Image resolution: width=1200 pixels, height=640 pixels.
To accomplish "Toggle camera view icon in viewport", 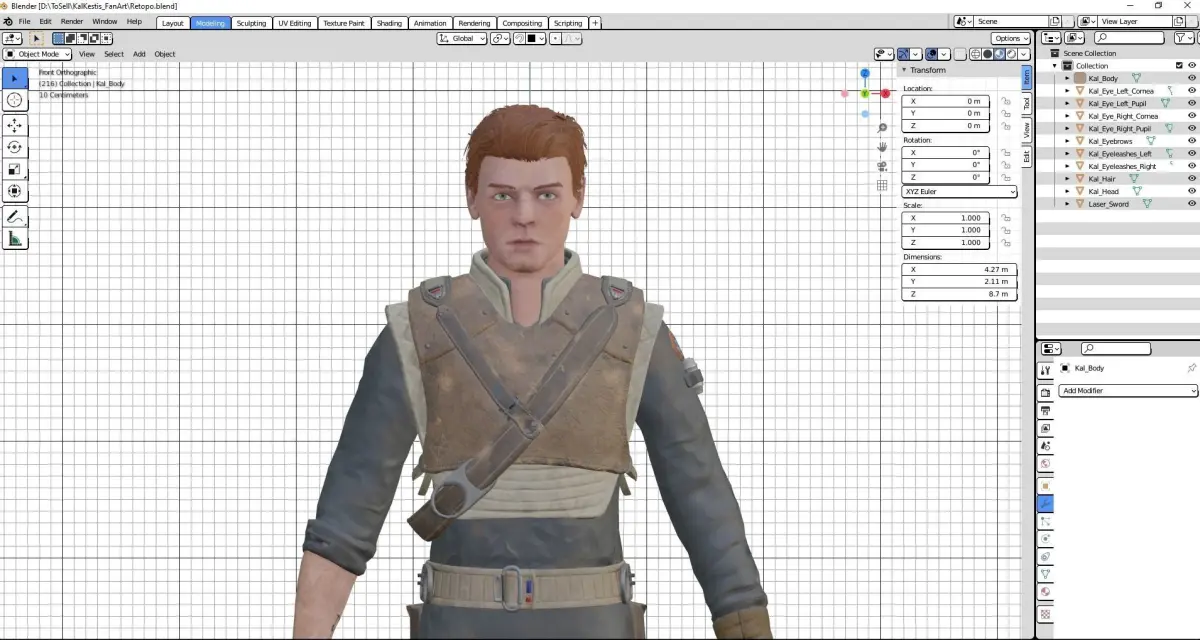I will 882,166.
